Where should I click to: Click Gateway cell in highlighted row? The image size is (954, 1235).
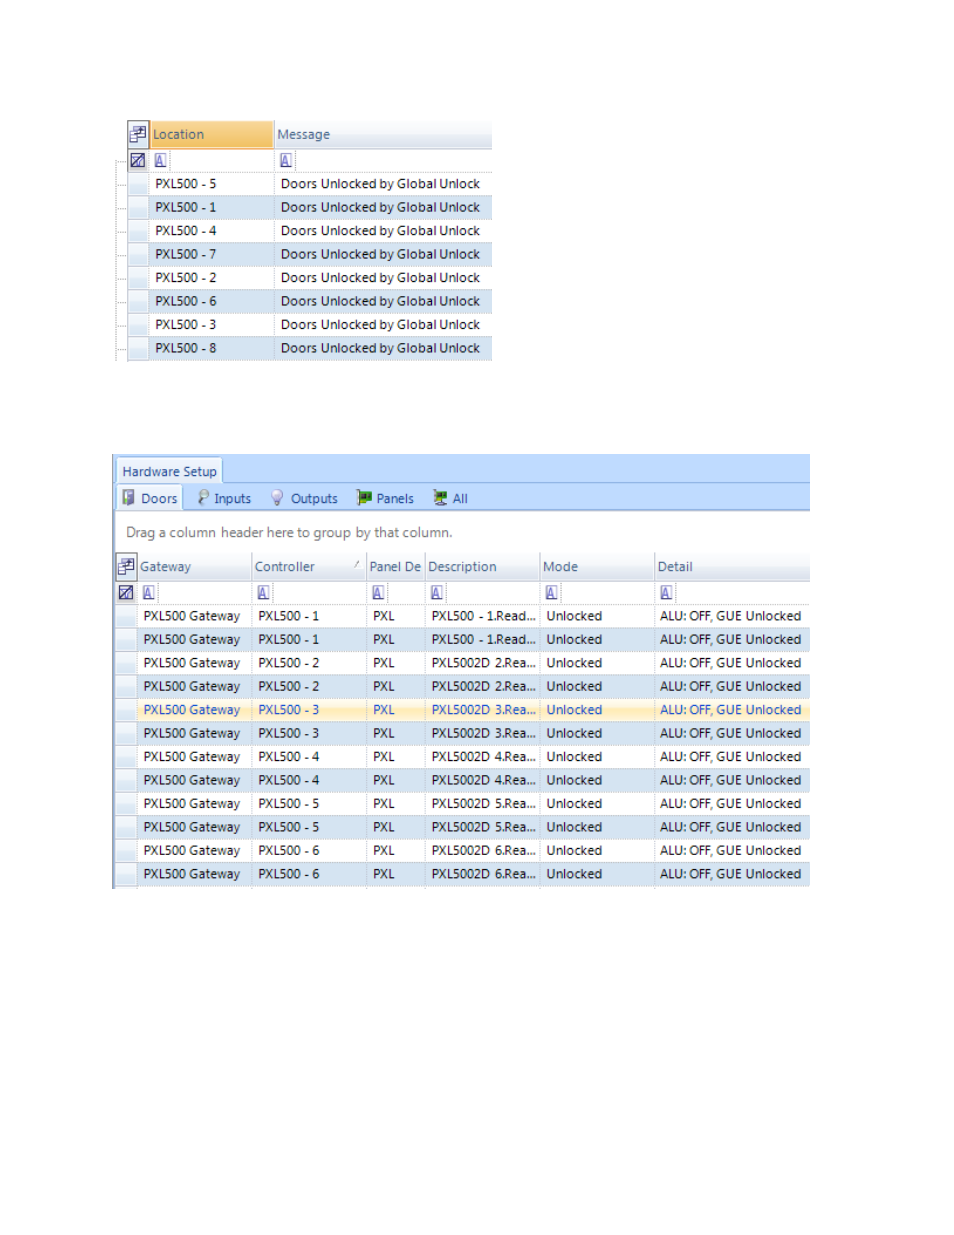pyautogui.click(x=194, y=710)
